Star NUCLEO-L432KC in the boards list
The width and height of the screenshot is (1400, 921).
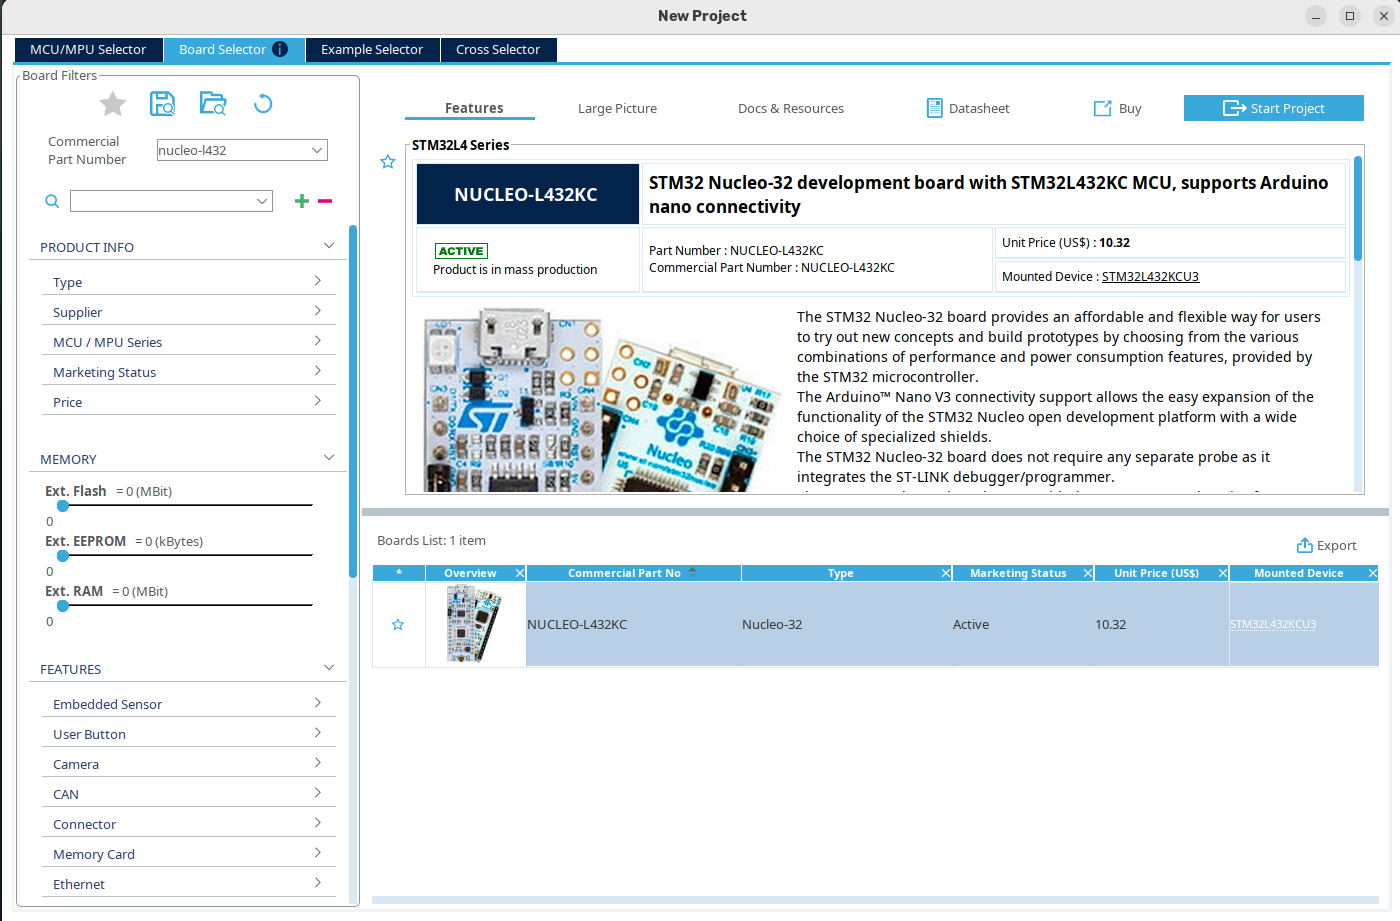pos(398,625)
